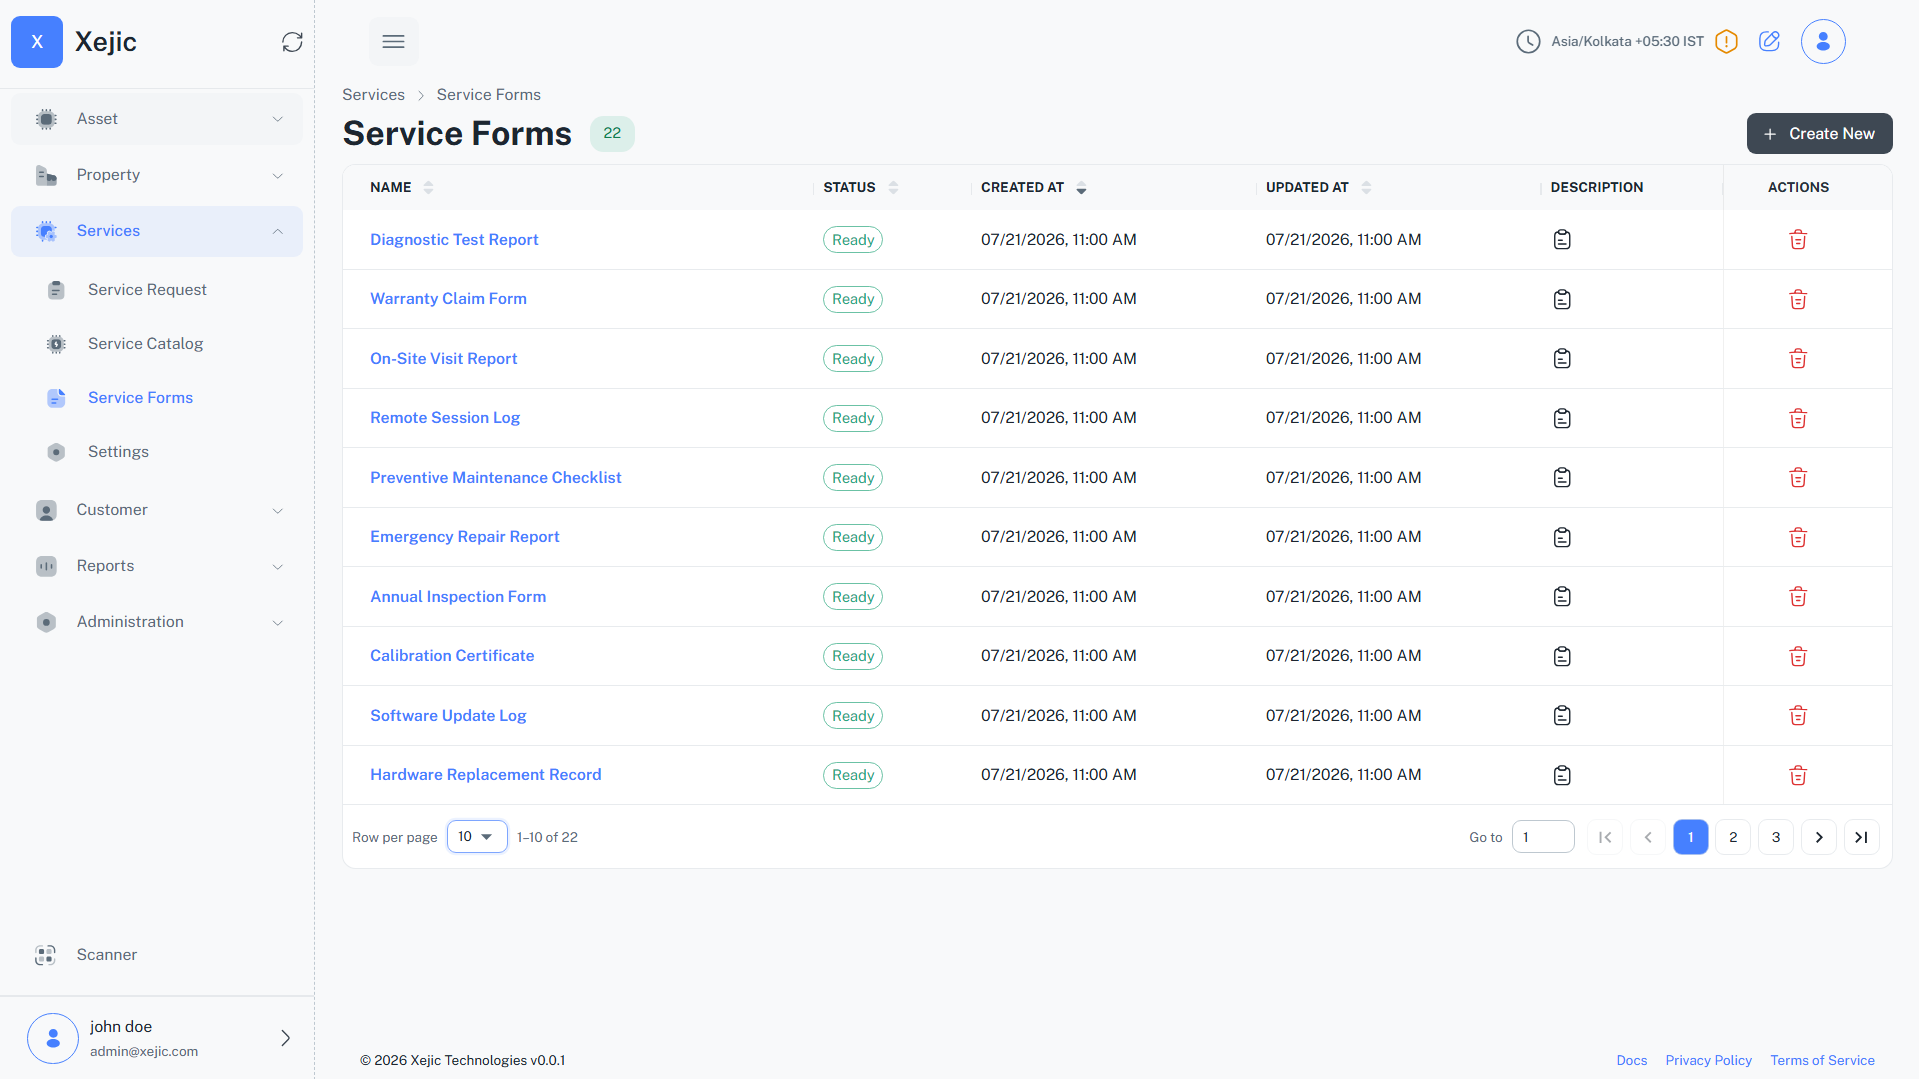Go to next page arrow
This screenshot has height=1079, width=1919.
[1819, 837]
